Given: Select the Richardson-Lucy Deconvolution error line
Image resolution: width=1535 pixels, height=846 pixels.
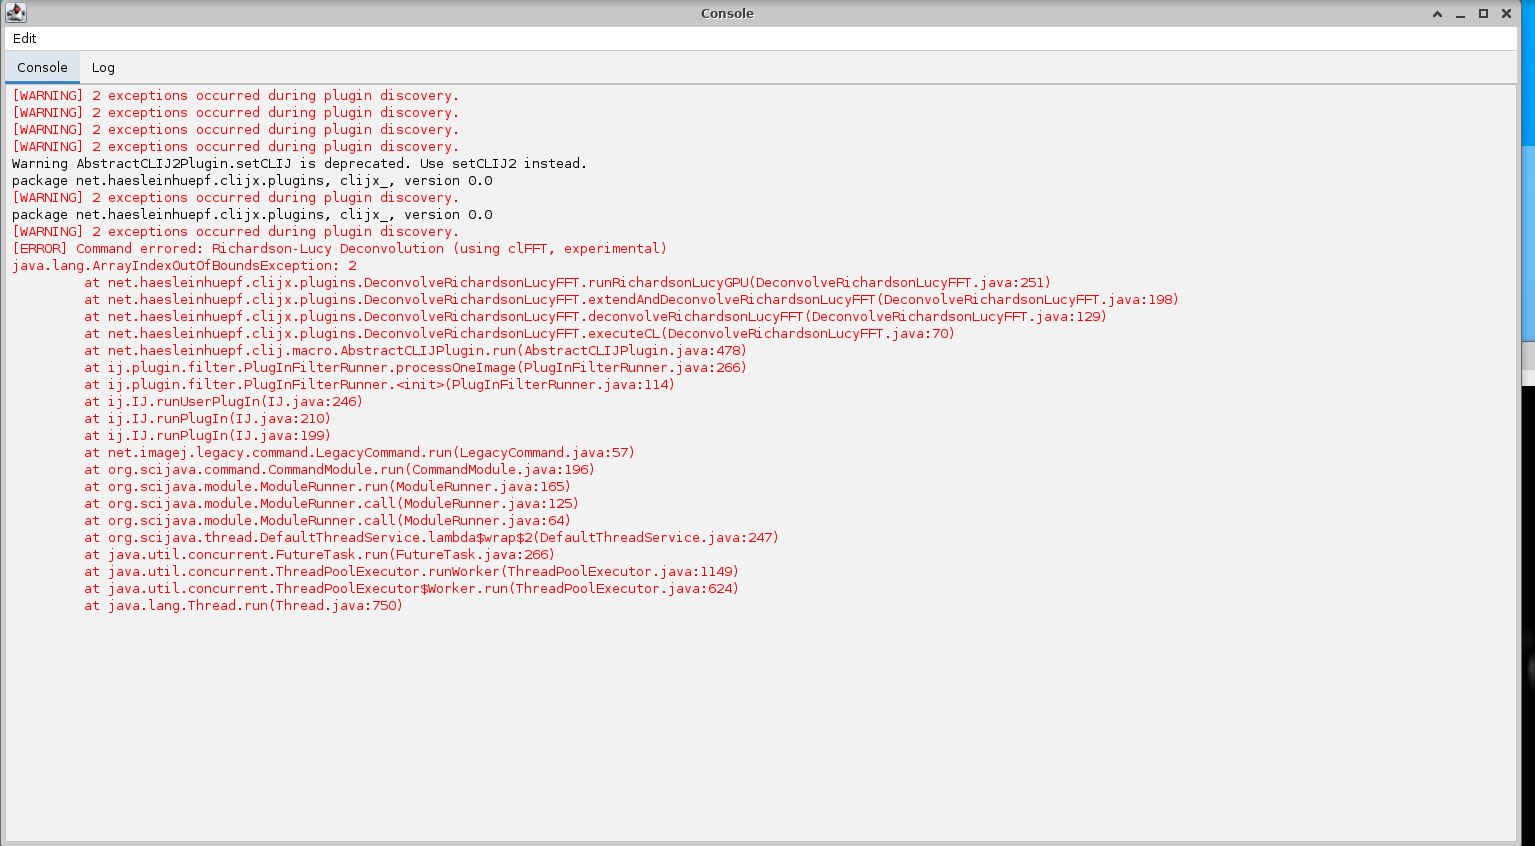Looking at the screenshot, I should (x=340, y=248).
